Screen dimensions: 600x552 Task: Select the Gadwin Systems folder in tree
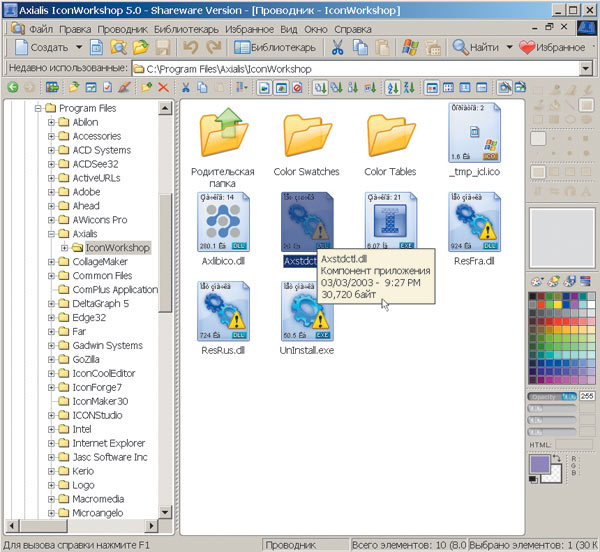pos(108,345)
